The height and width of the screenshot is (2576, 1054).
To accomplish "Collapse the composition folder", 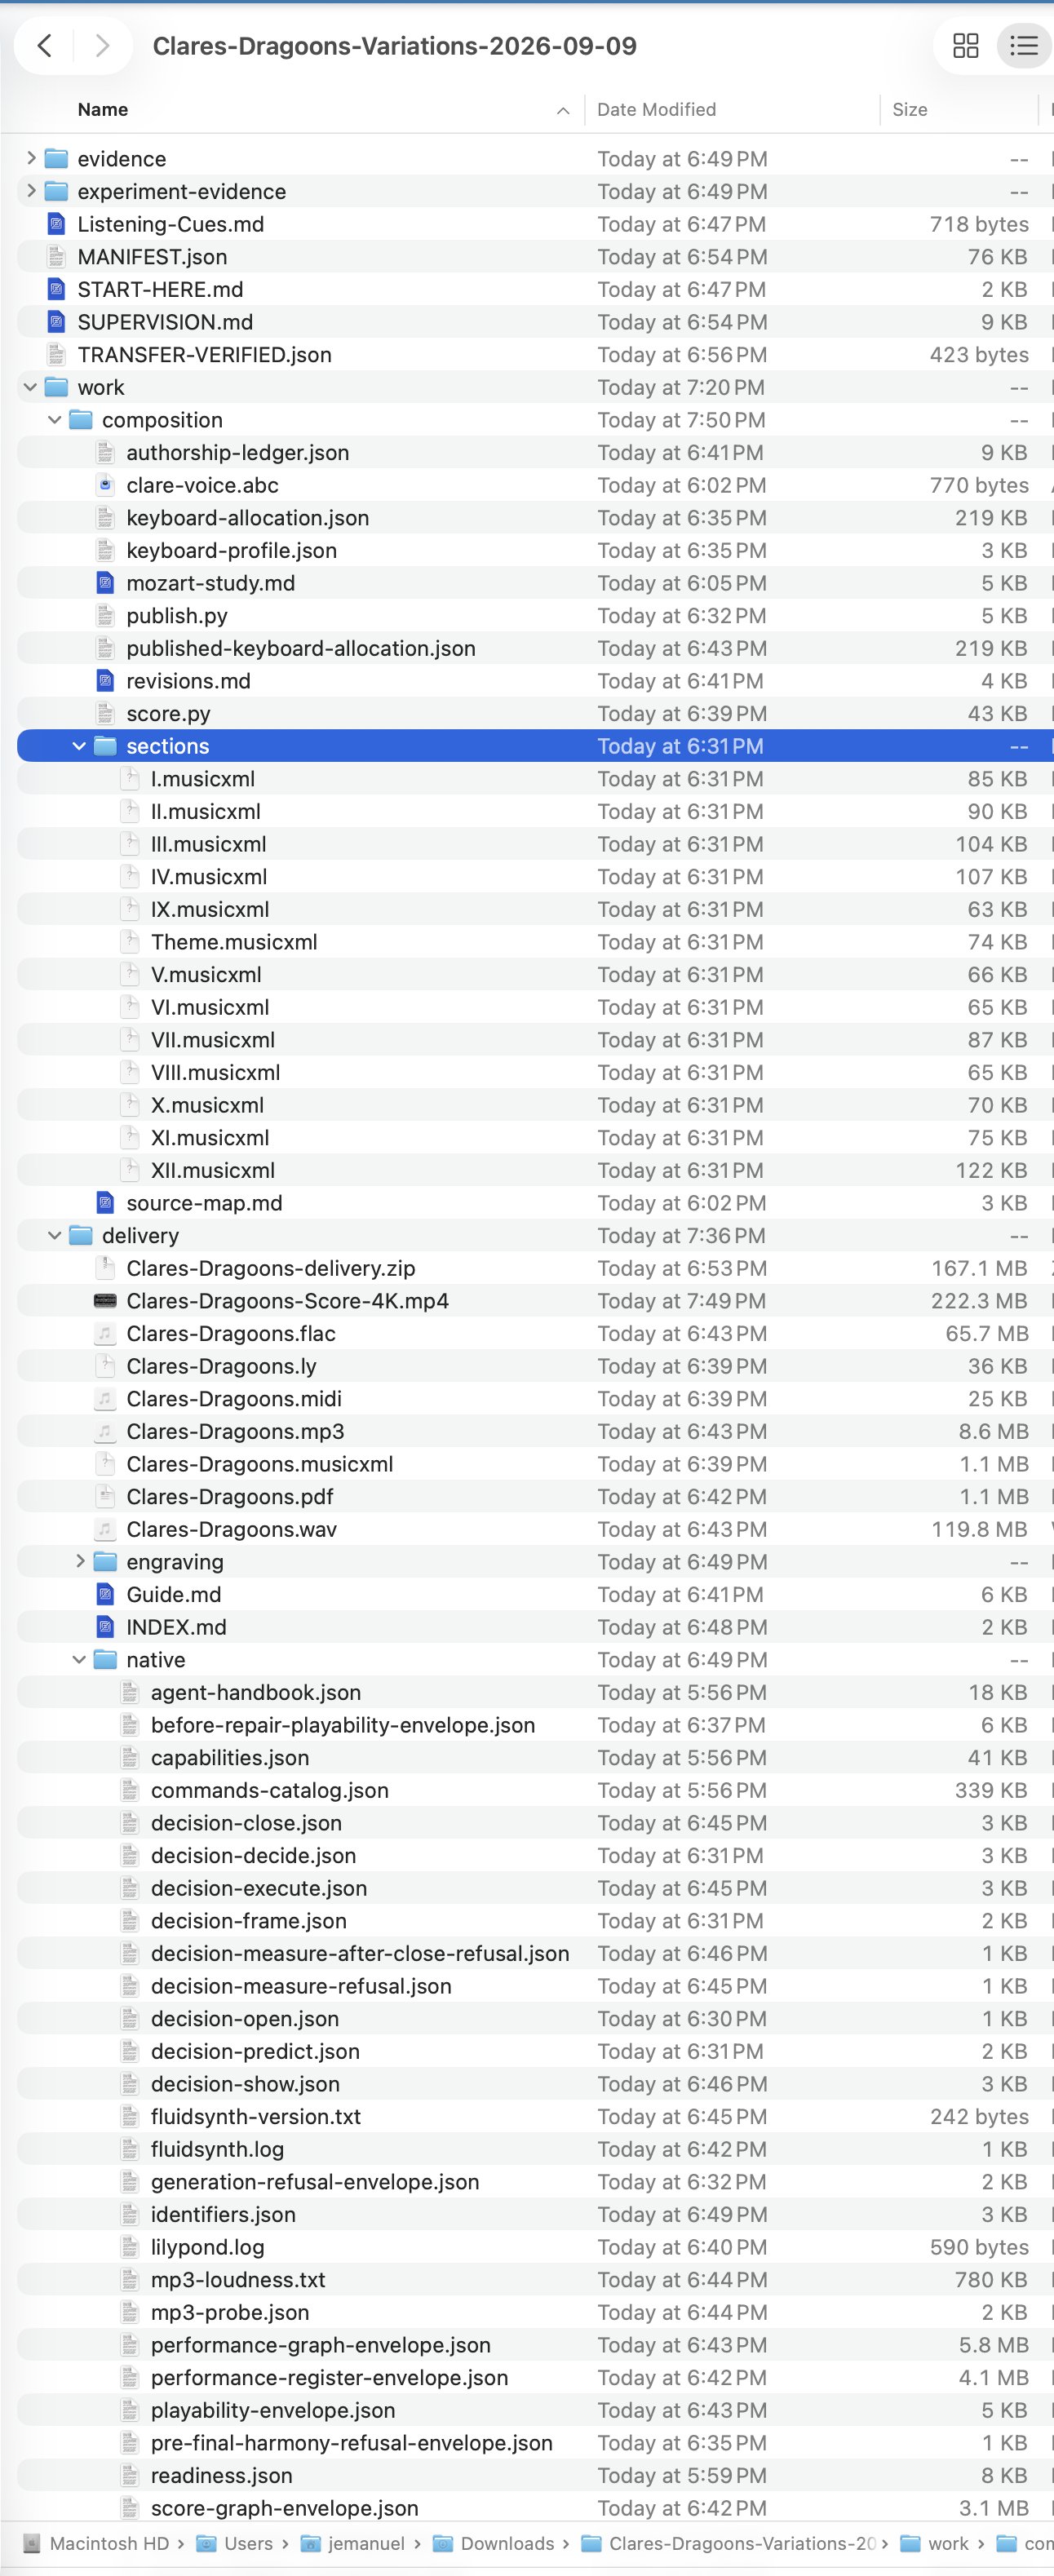I will coord(55,420).
